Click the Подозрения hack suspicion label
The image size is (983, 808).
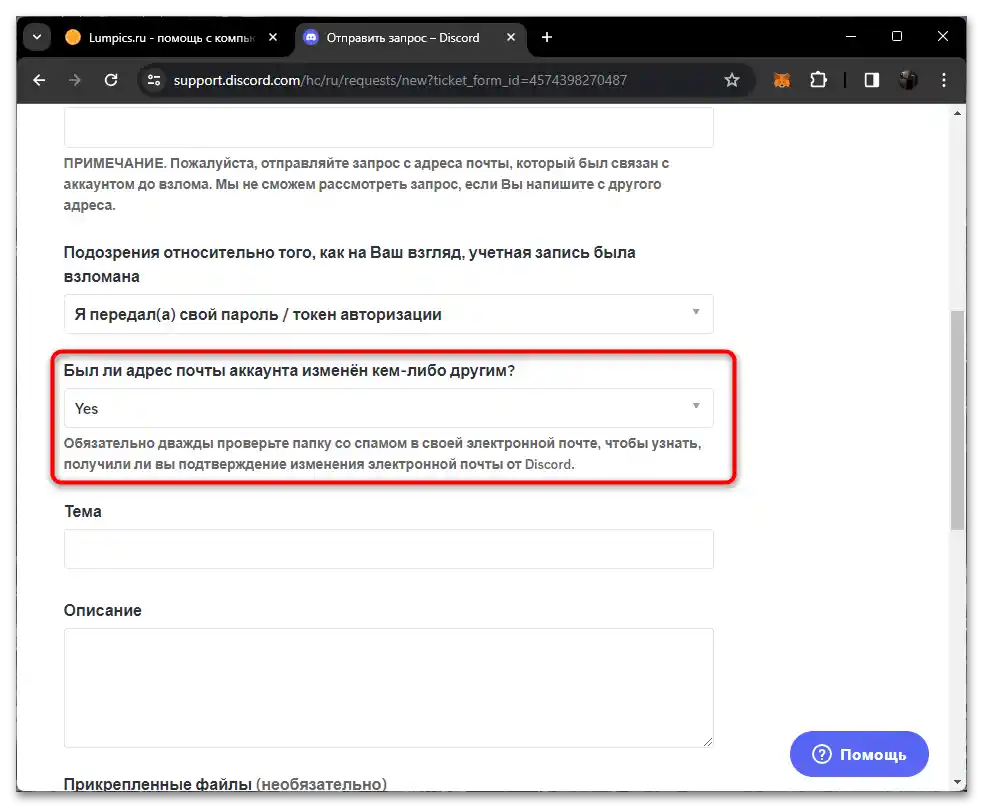(x=349, y=264)
